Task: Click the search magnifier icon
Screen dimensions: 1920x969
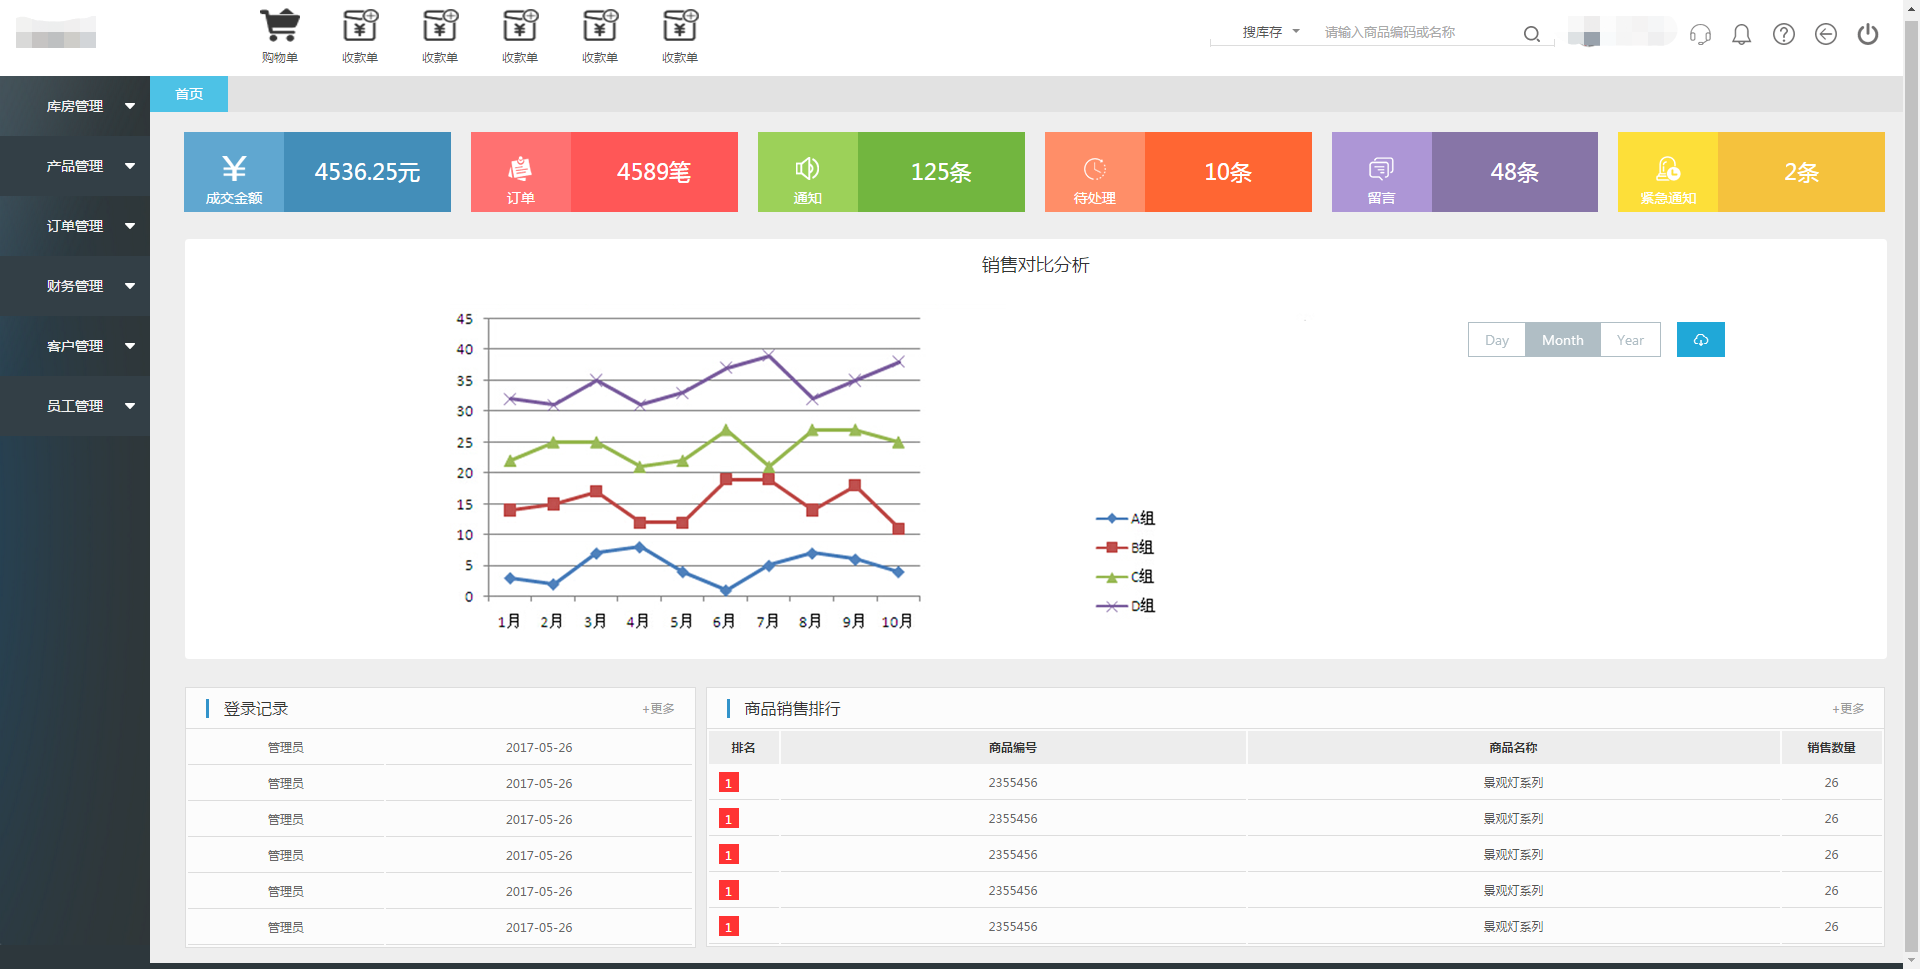Action: [1531, 34]
